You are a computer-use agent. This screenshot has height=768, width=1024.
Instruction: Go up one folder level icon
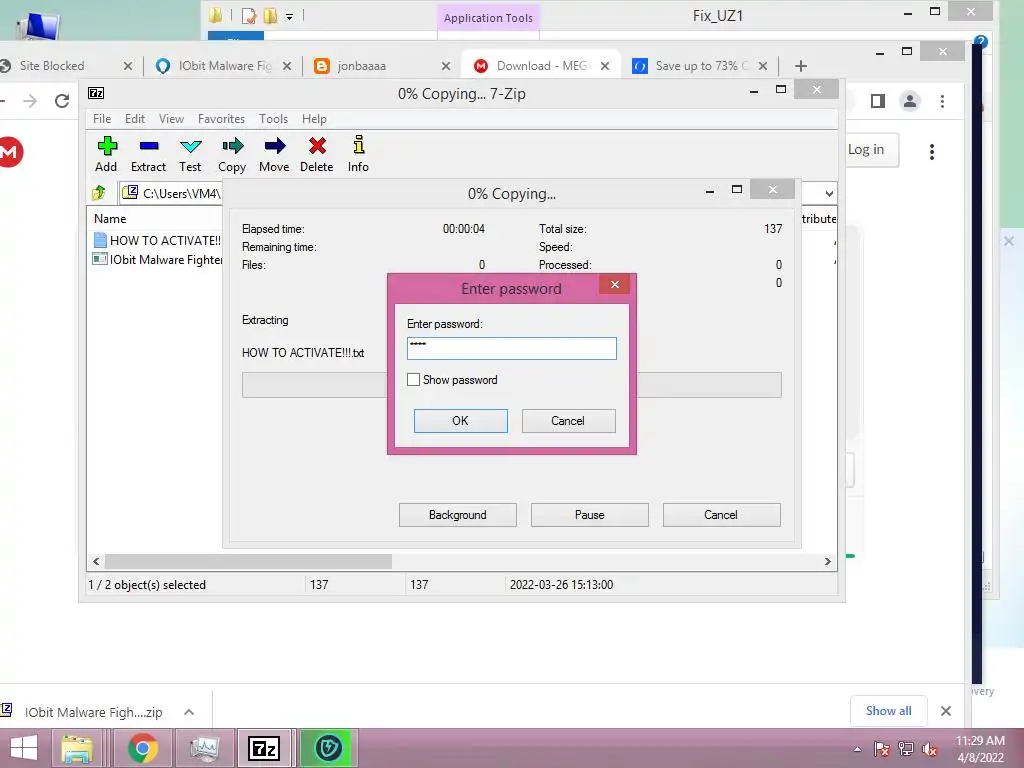(99, 193)
